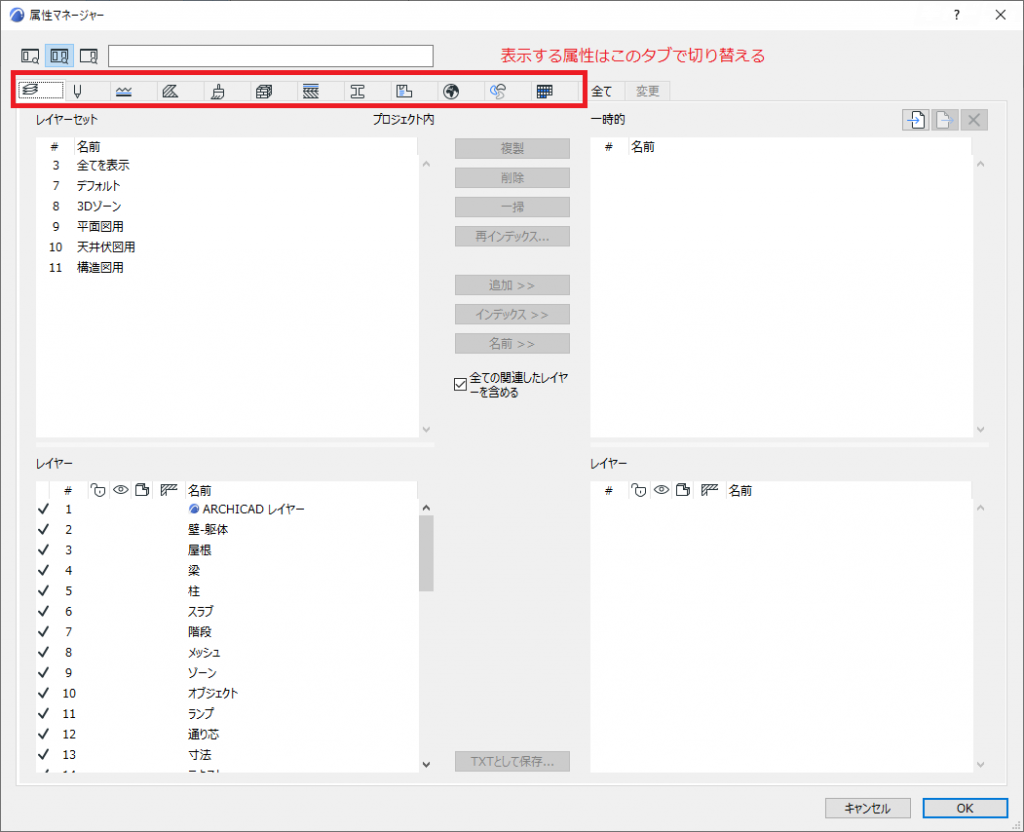Screen dimensions: 1024x832
Task: Open the Zone Categories tab
Action: click(x=404, y=91)
